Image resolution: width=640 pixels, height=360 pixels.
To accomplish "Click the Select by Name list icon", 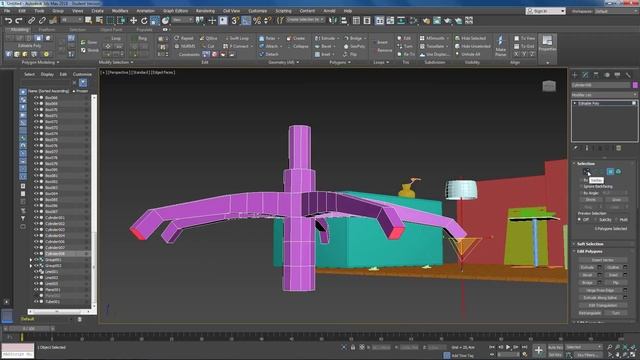I will click(99, 20).
